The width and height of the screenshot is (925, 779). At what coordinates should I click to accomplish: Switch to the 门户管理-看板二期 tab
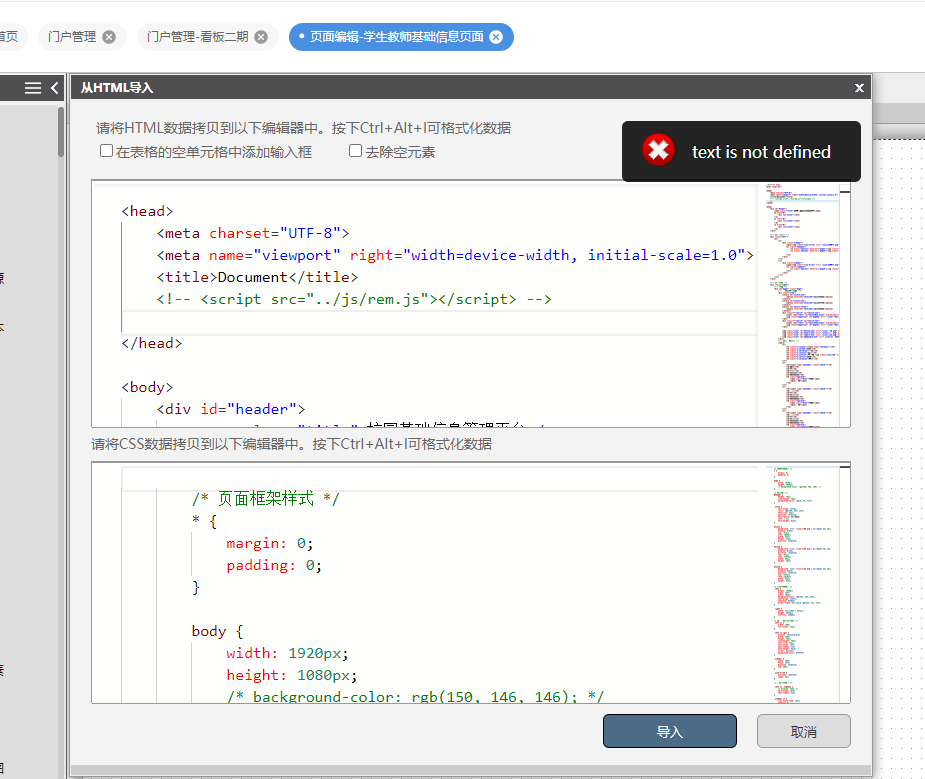[x=197, y=37]
